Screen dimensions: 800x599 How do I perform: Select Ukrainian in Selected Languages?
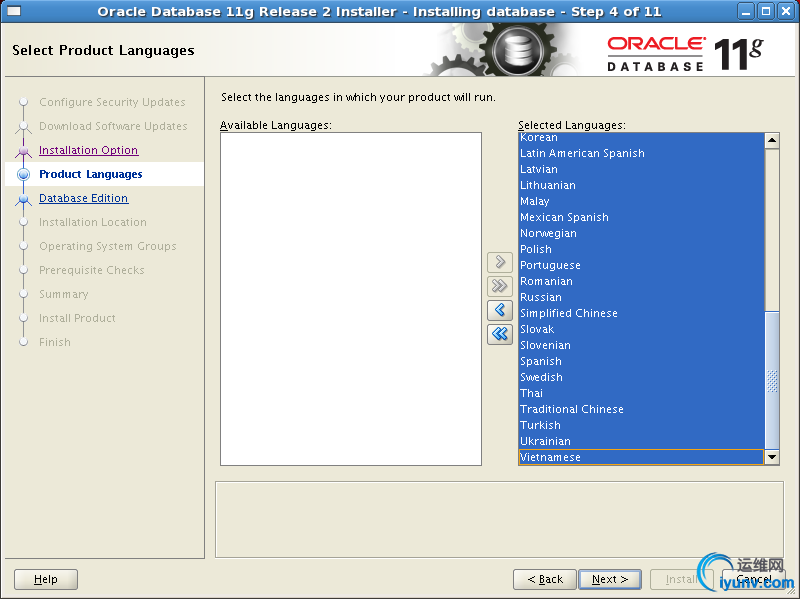coord(641,441)
